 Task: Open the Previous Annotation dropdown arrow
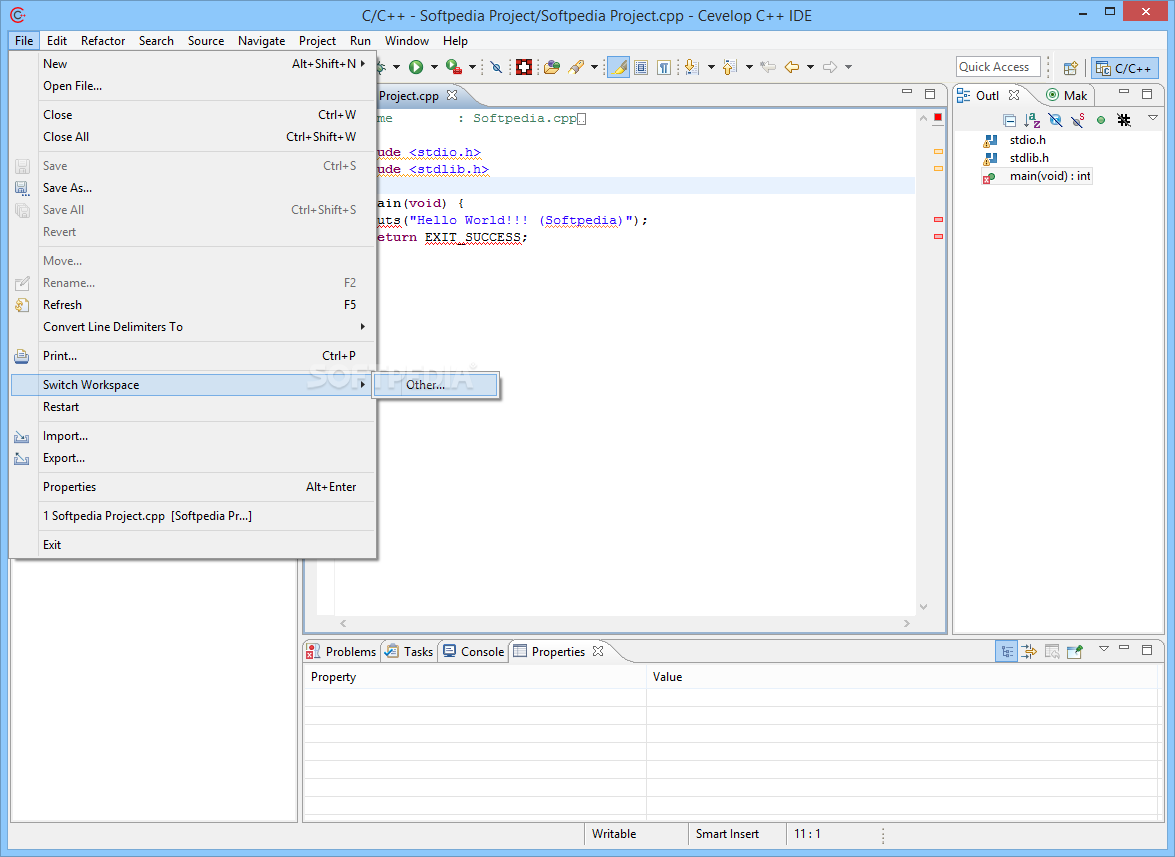click(x=749, y=67)
